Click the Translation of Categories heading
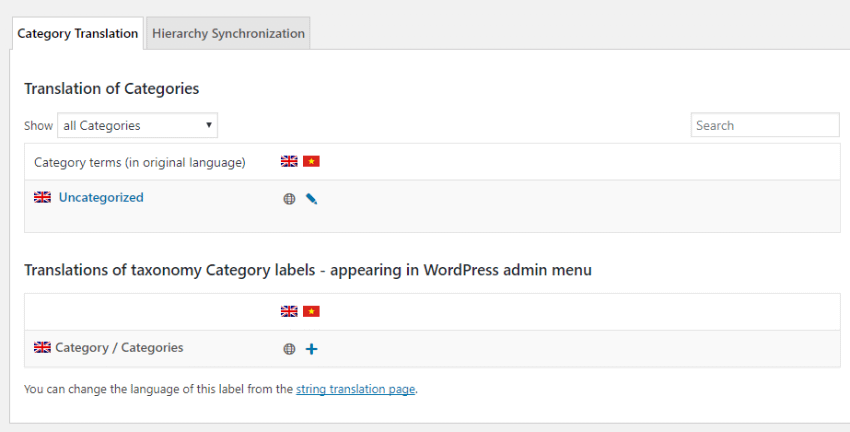850x432 pixels. [x=112, y=89]
